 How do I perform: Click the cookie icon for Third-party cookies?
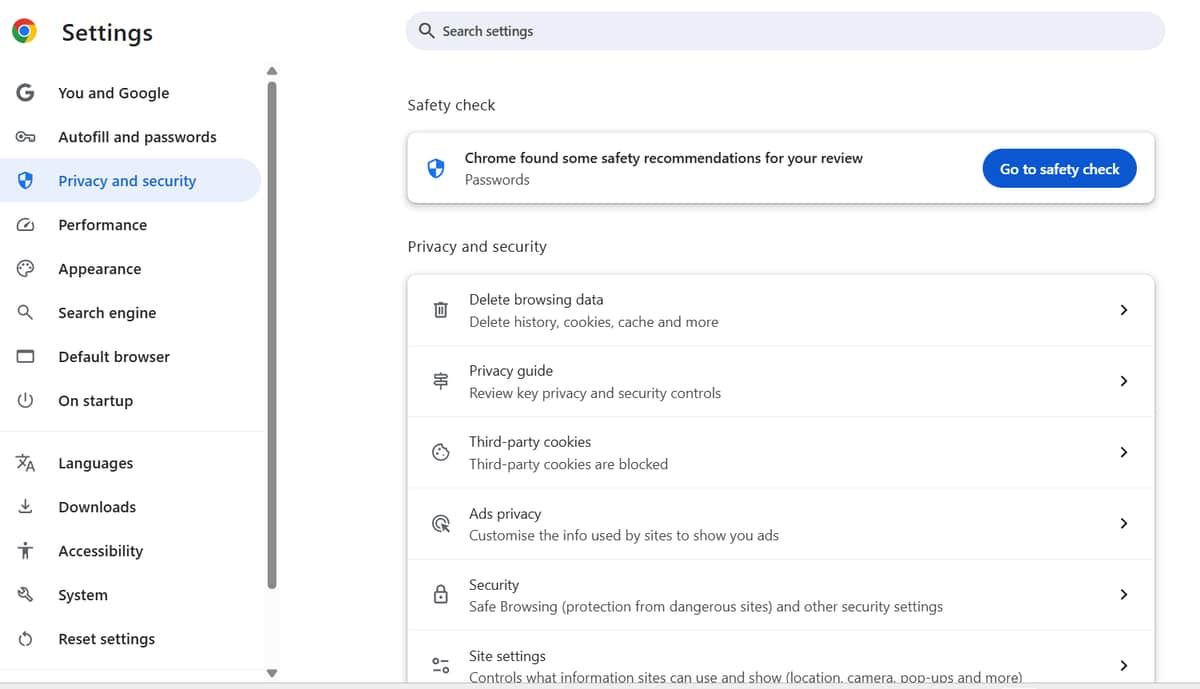[x=440, y=453]
